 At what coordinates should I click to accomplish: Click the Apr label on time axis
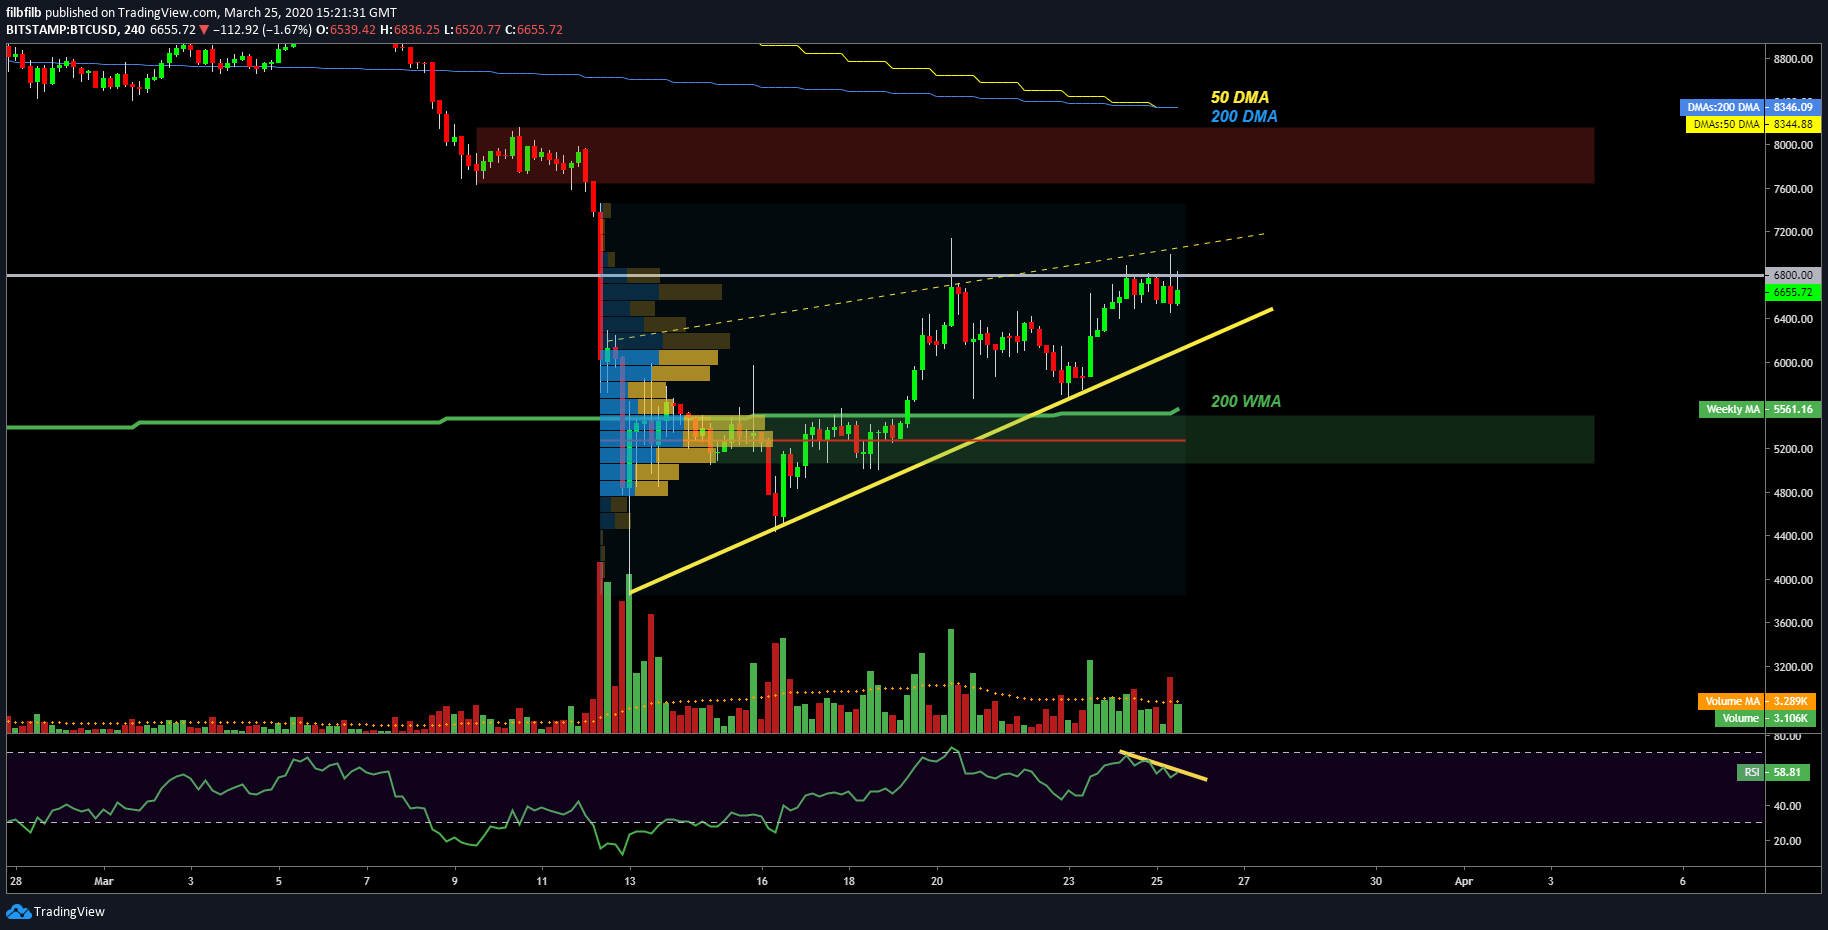click(x=1463, y=881)
